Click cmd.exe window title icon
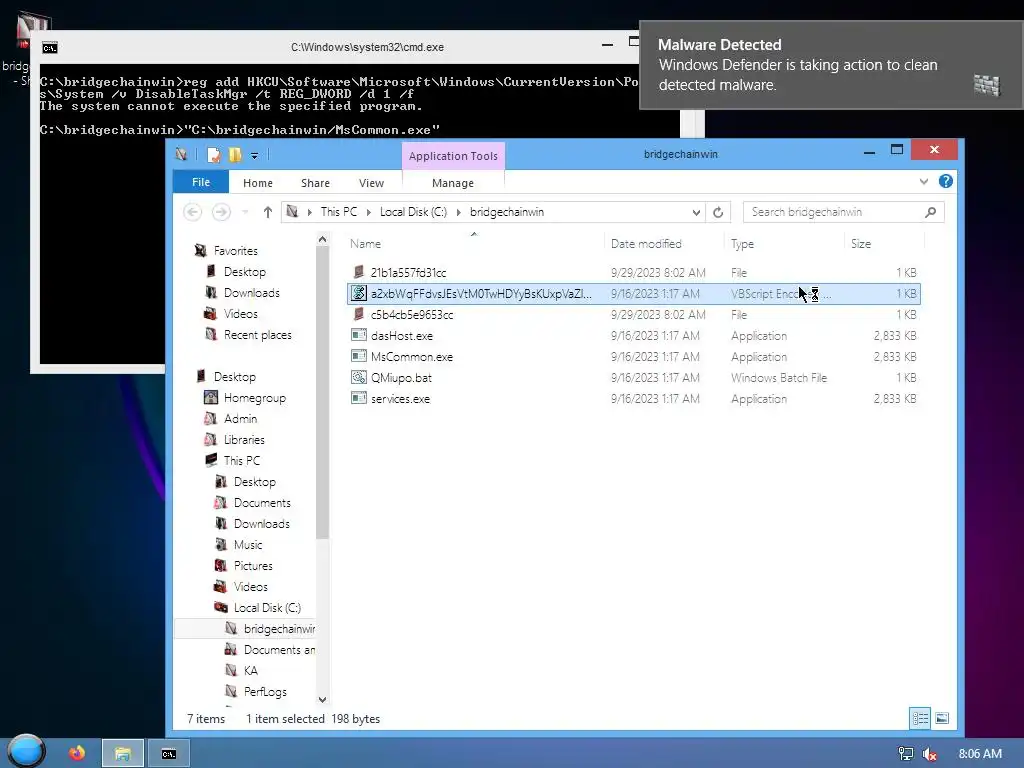The width and height of the screenshot is (1024, 768). coord(50,48)
